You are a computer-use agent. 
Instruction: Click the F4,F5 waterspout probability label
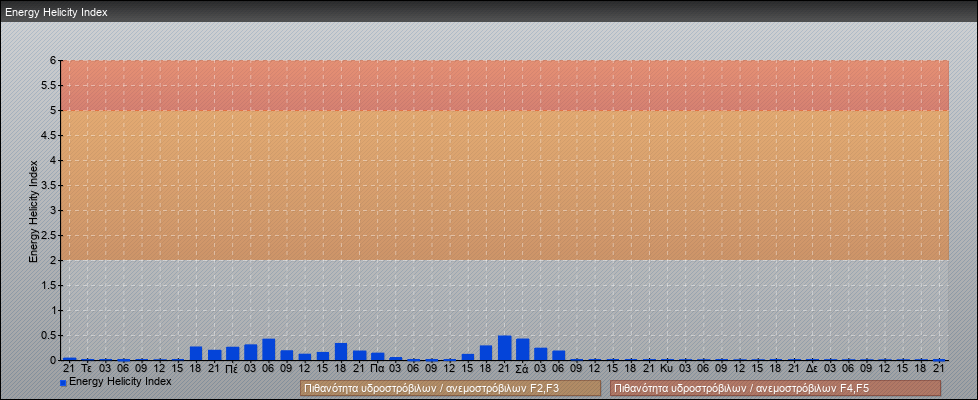(775, 388)
